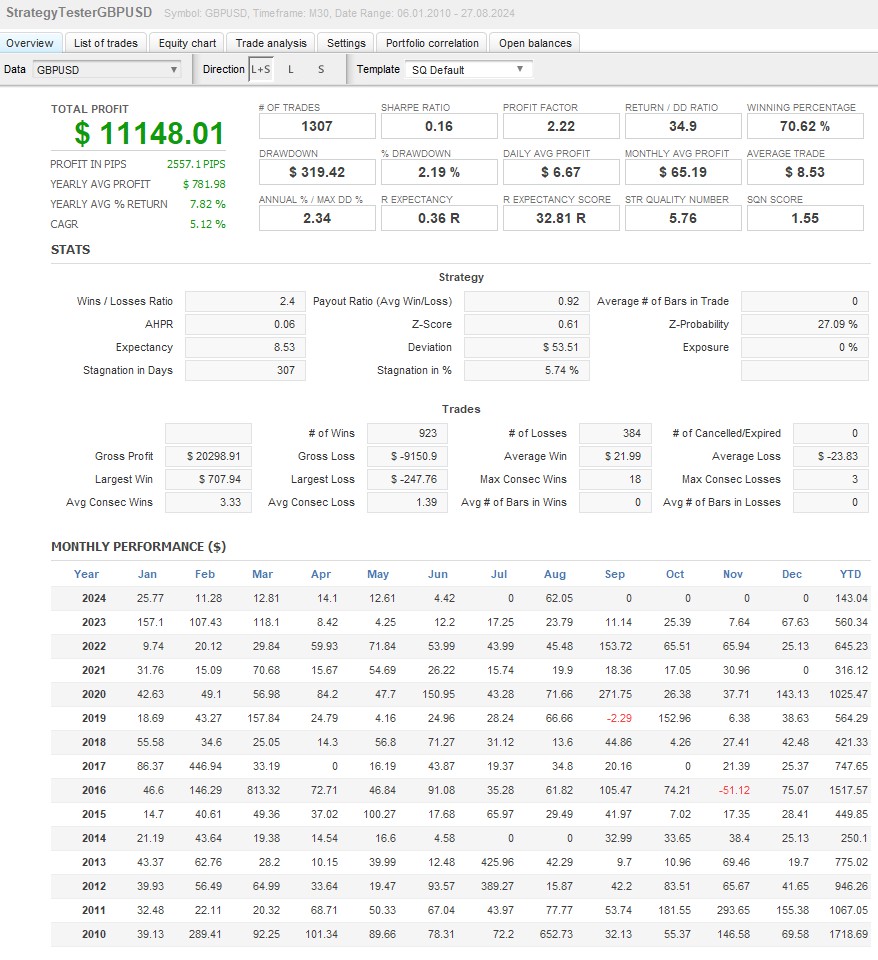Click Yearly Avg Profit value $ 781.98
The height and width of the screenshot is (960, 878).
click(204, 184)
